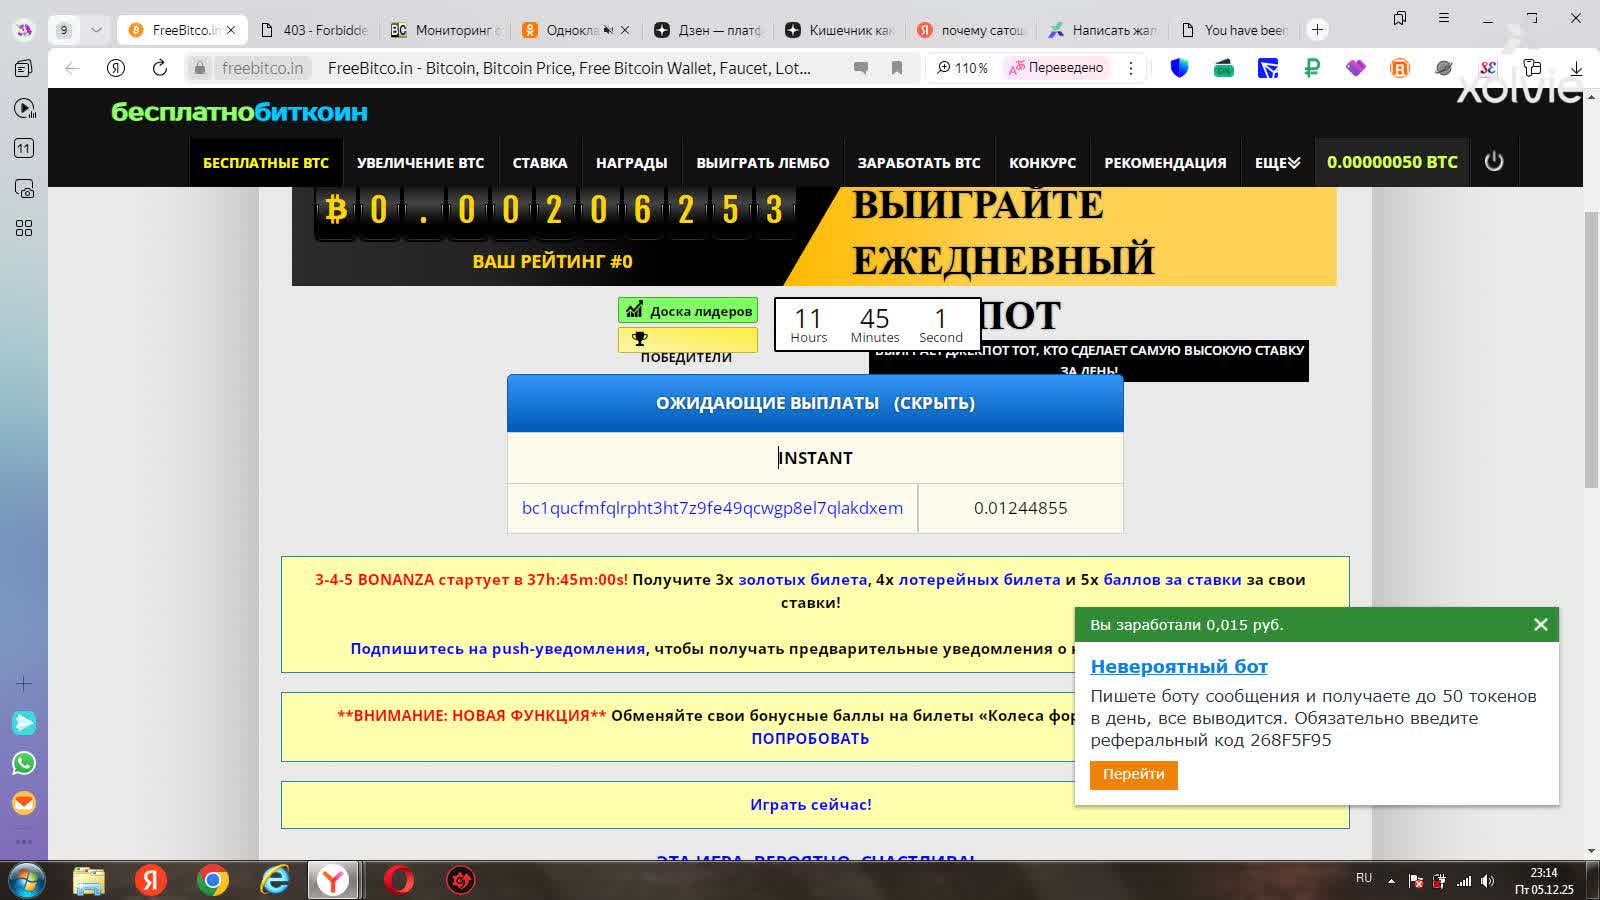Open the browser three-dot menu

pos(1131,68)
